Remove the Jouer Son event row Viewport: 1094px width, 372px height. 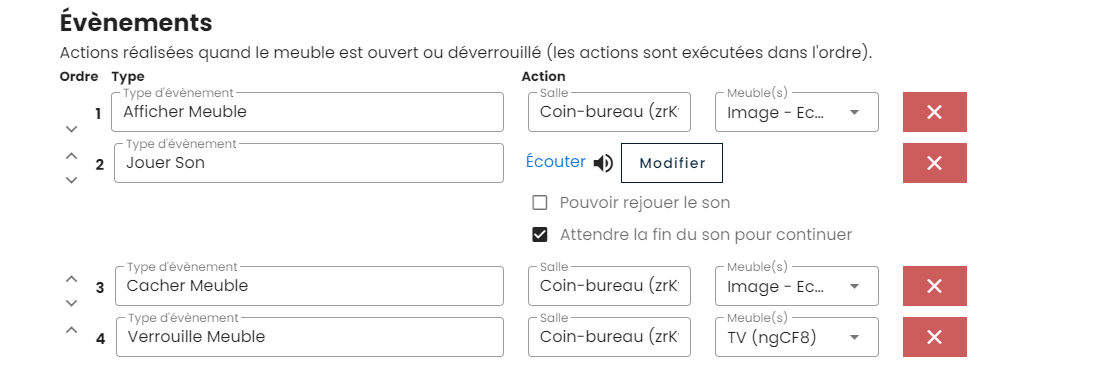click(x=934, y=163)
